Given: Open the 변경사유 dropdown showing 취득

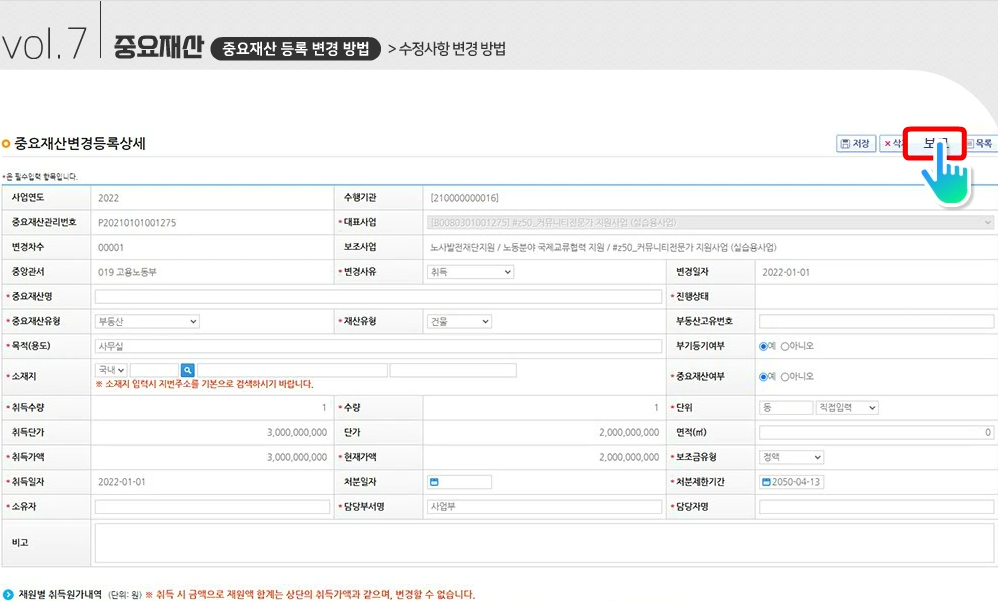Looking at the screenshot, I should (470, 272).
